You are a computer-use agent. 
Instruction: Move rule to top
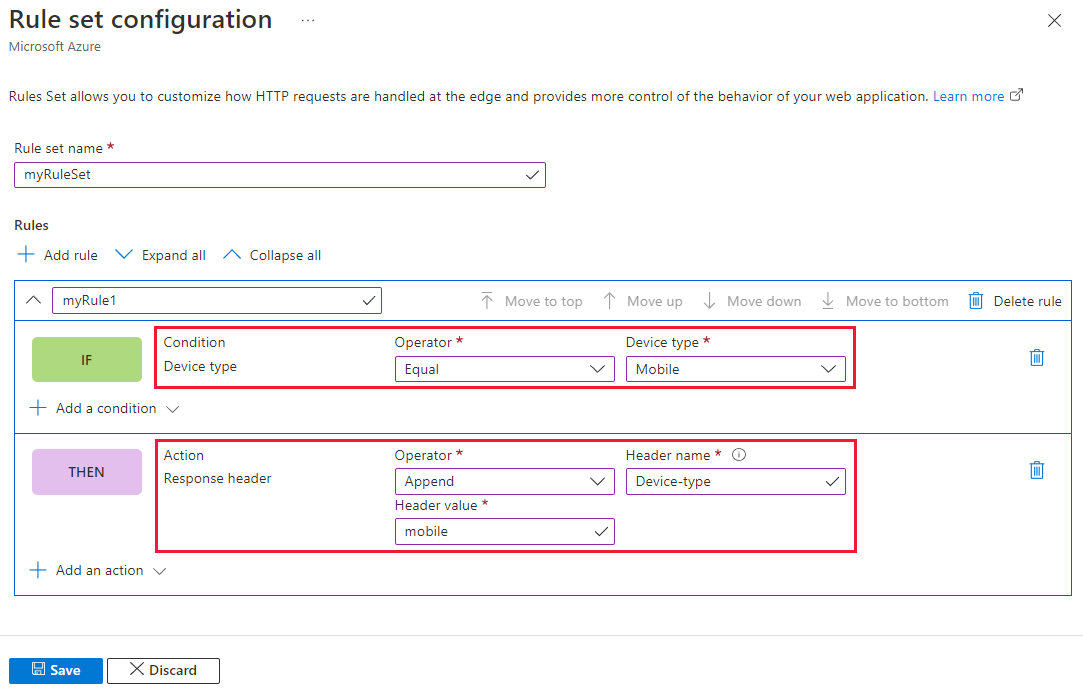click(531, 301)
